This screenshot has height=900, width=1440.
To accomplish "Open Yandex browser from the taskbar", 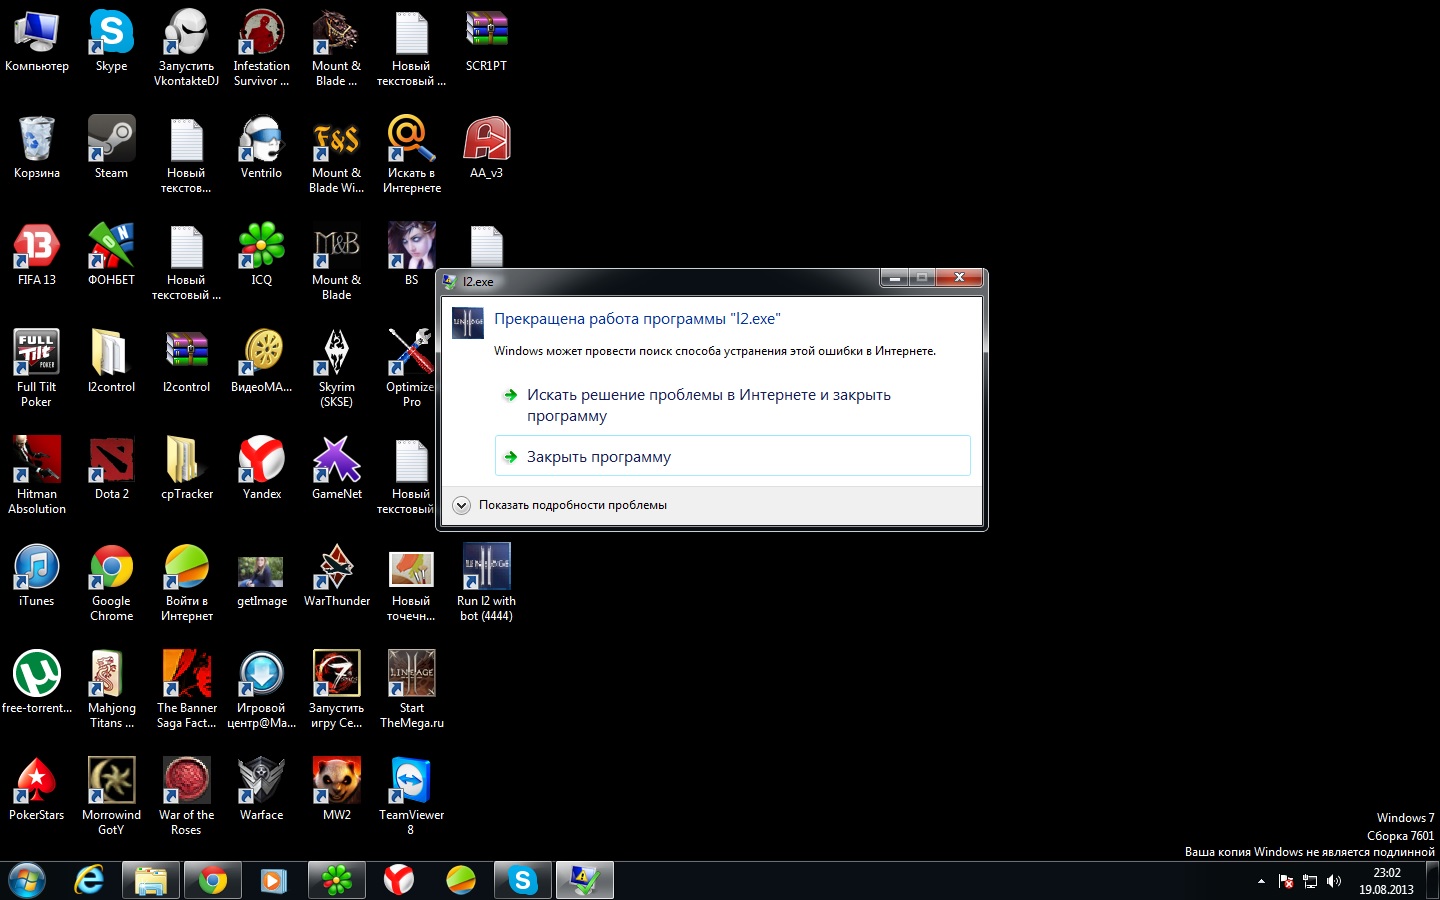I will [399, 881].
